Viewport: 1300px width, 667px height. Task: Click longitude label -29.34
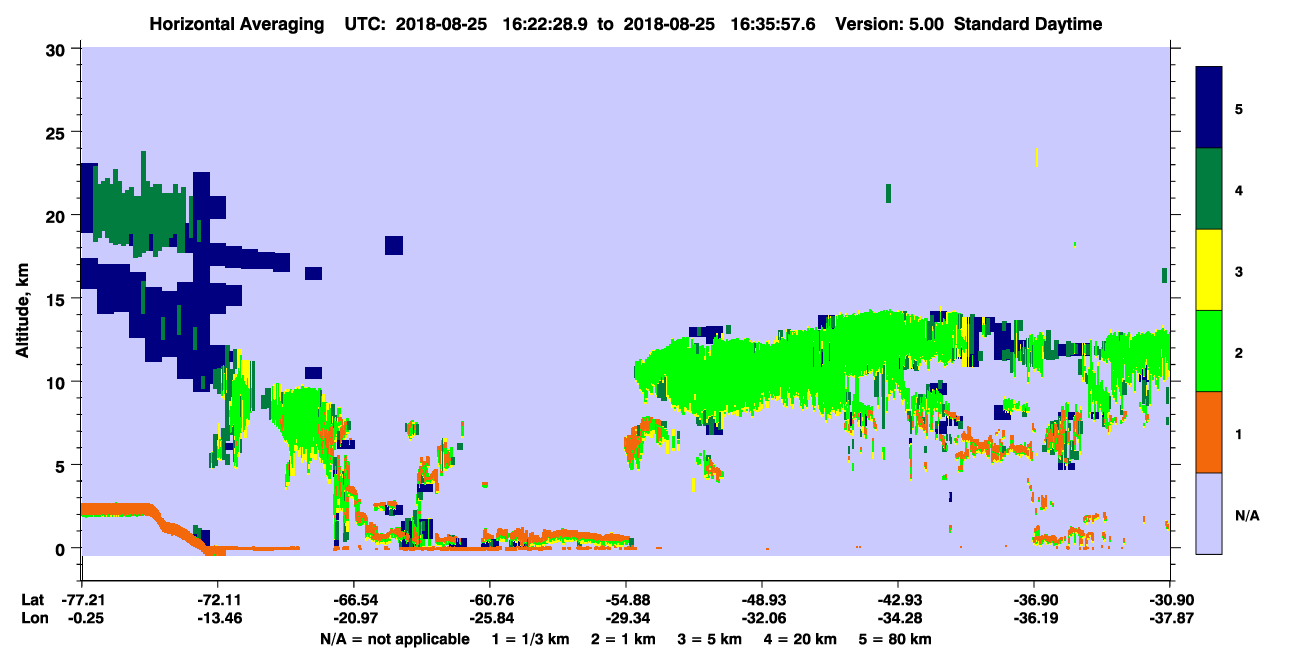tap(626, 618)
